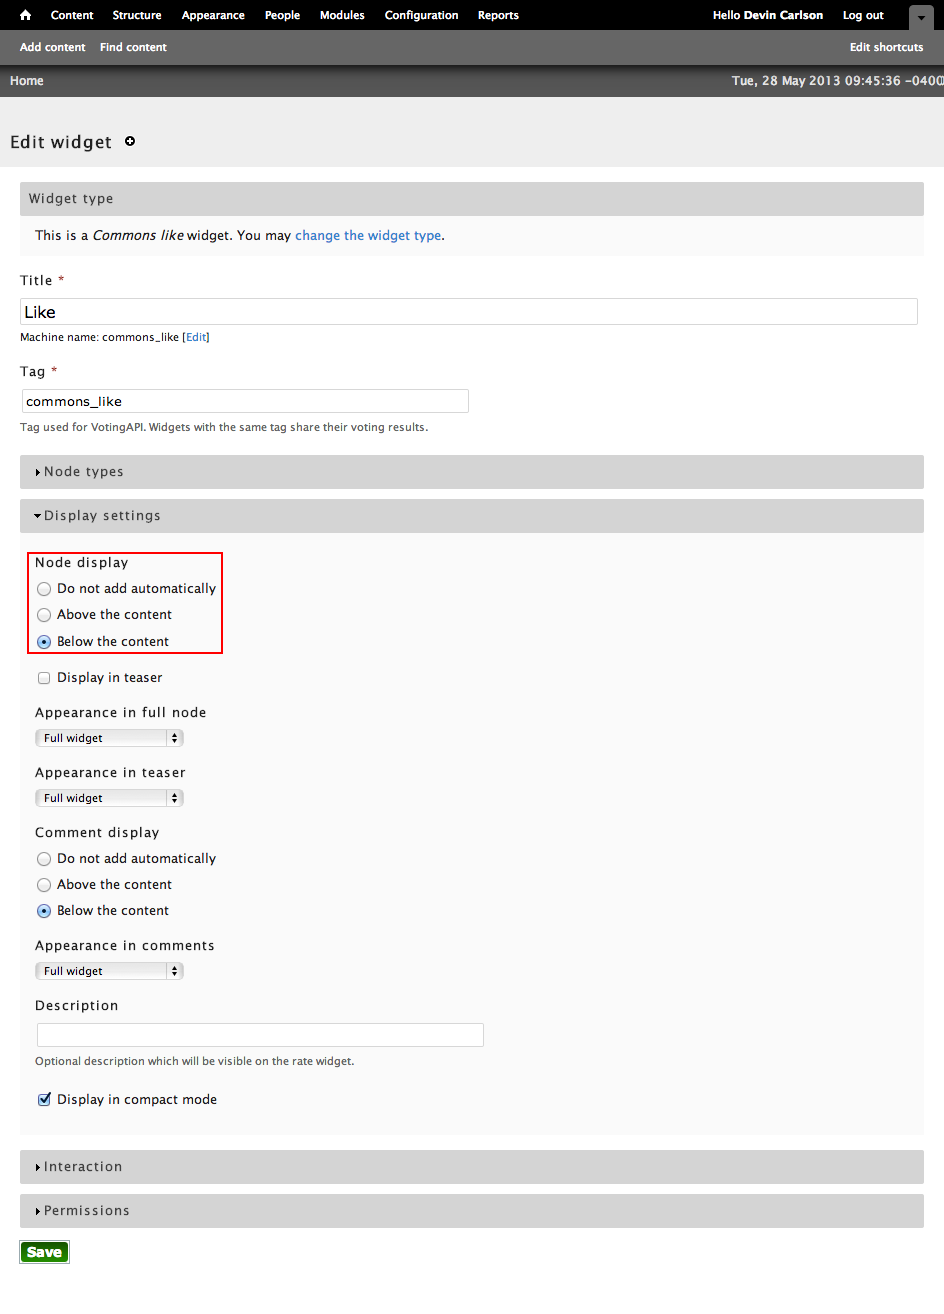Expand the Node types section
The width and height of the screenshot is (944, 1314).
85,471
